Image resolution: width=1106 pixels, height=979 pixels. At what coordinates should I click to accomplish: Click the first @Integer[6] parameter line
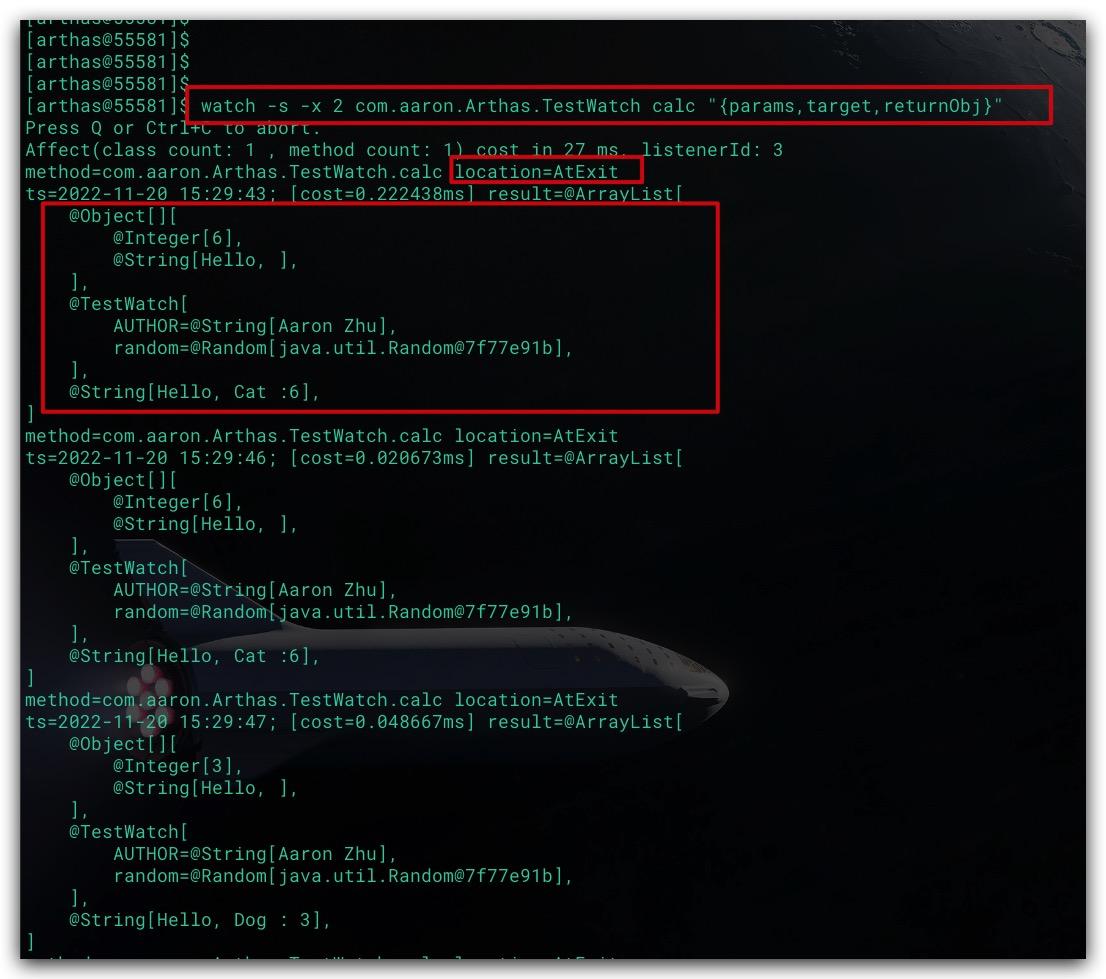point(178,238)
